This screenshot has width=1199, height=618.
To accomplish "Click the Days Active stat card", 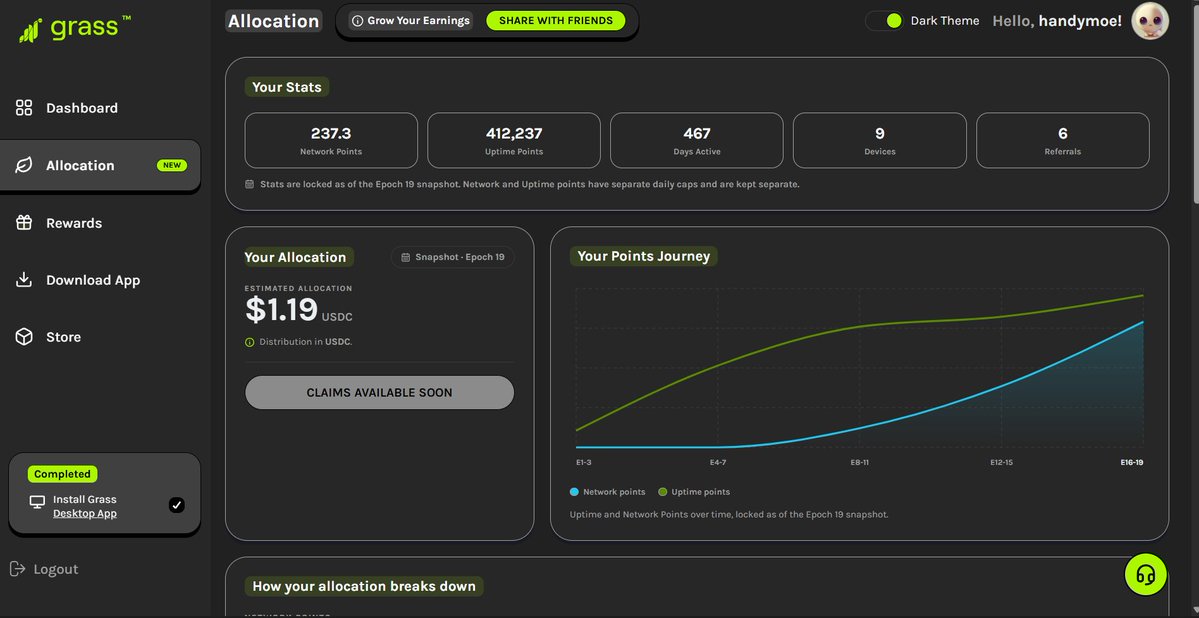I will [x=697, y=140].
